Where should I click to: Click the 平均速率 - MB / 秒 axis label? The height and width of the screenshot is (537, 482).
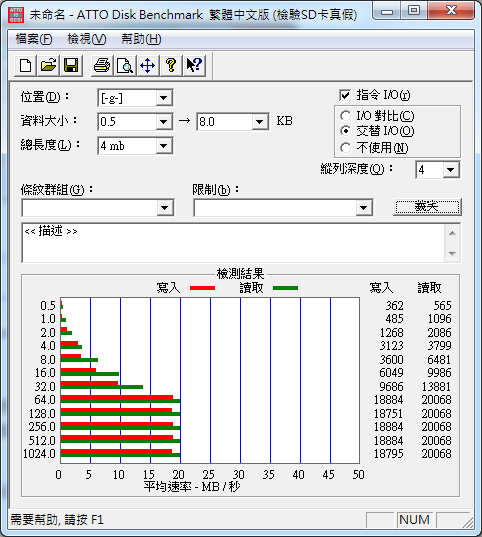[192, 486]
